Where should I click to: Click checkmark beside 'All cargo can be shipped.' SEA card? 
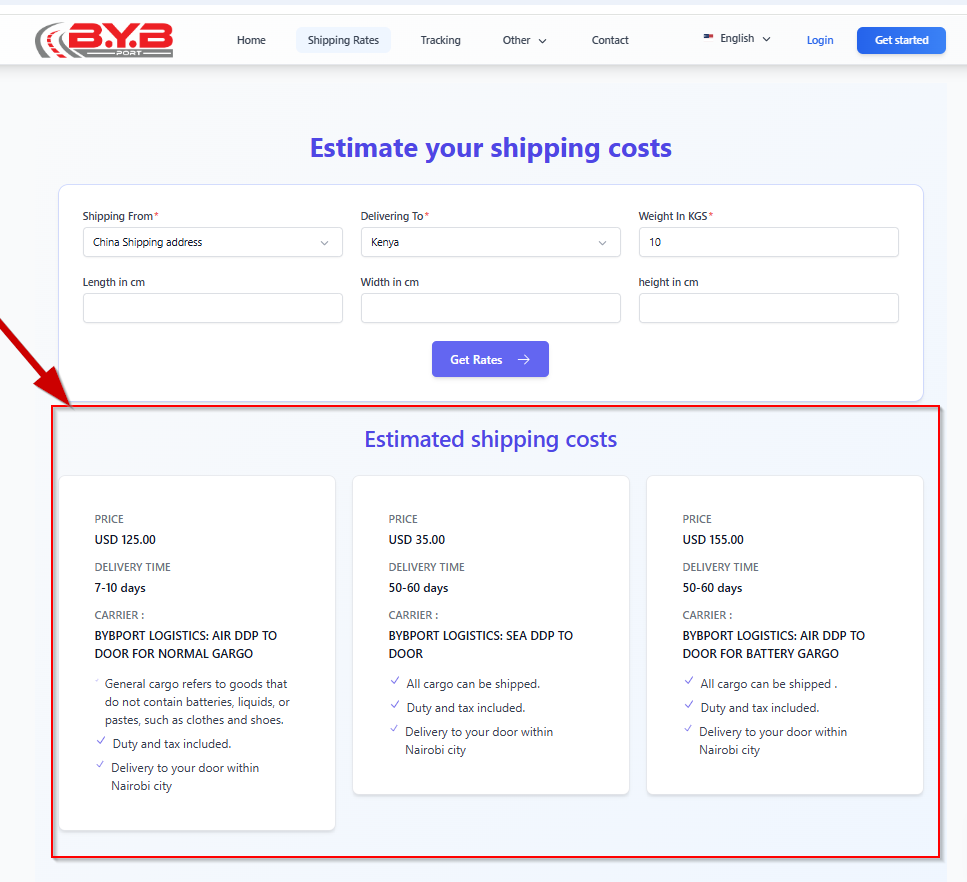[x=395, y=681]
